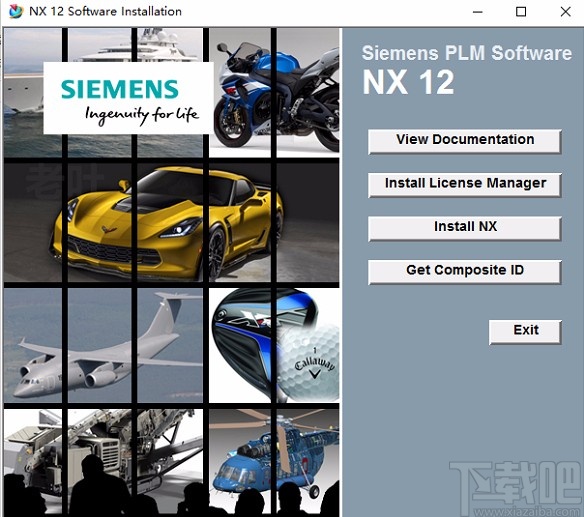Click the window title text
Viewport: 584px width, 517px height.
(105, 12)
